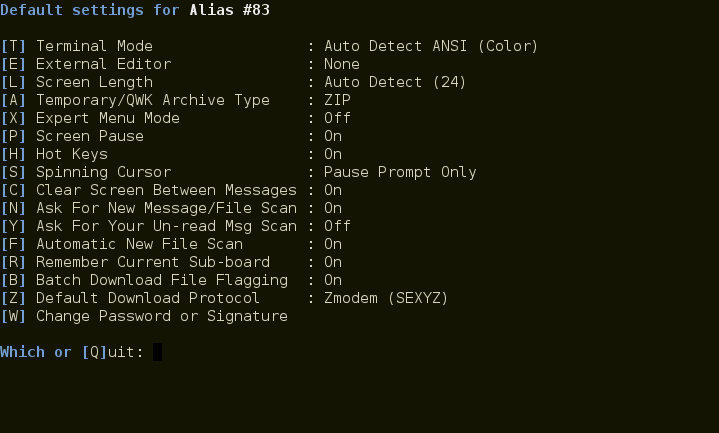This screenshot has height=433, width=719.
Task: Toggle the [P] Screen Pause setting
Action: [x=171, y=136]
